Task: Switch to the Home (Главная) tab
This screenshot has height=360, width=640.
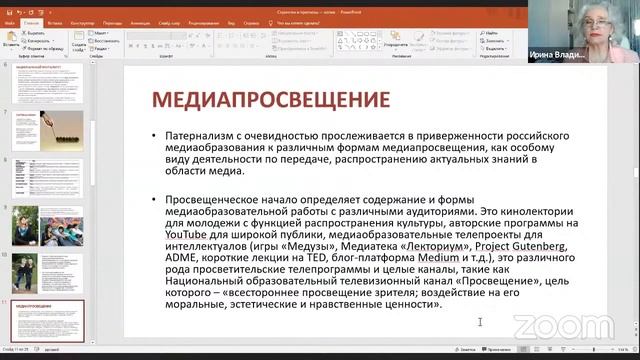Action: 31,23
